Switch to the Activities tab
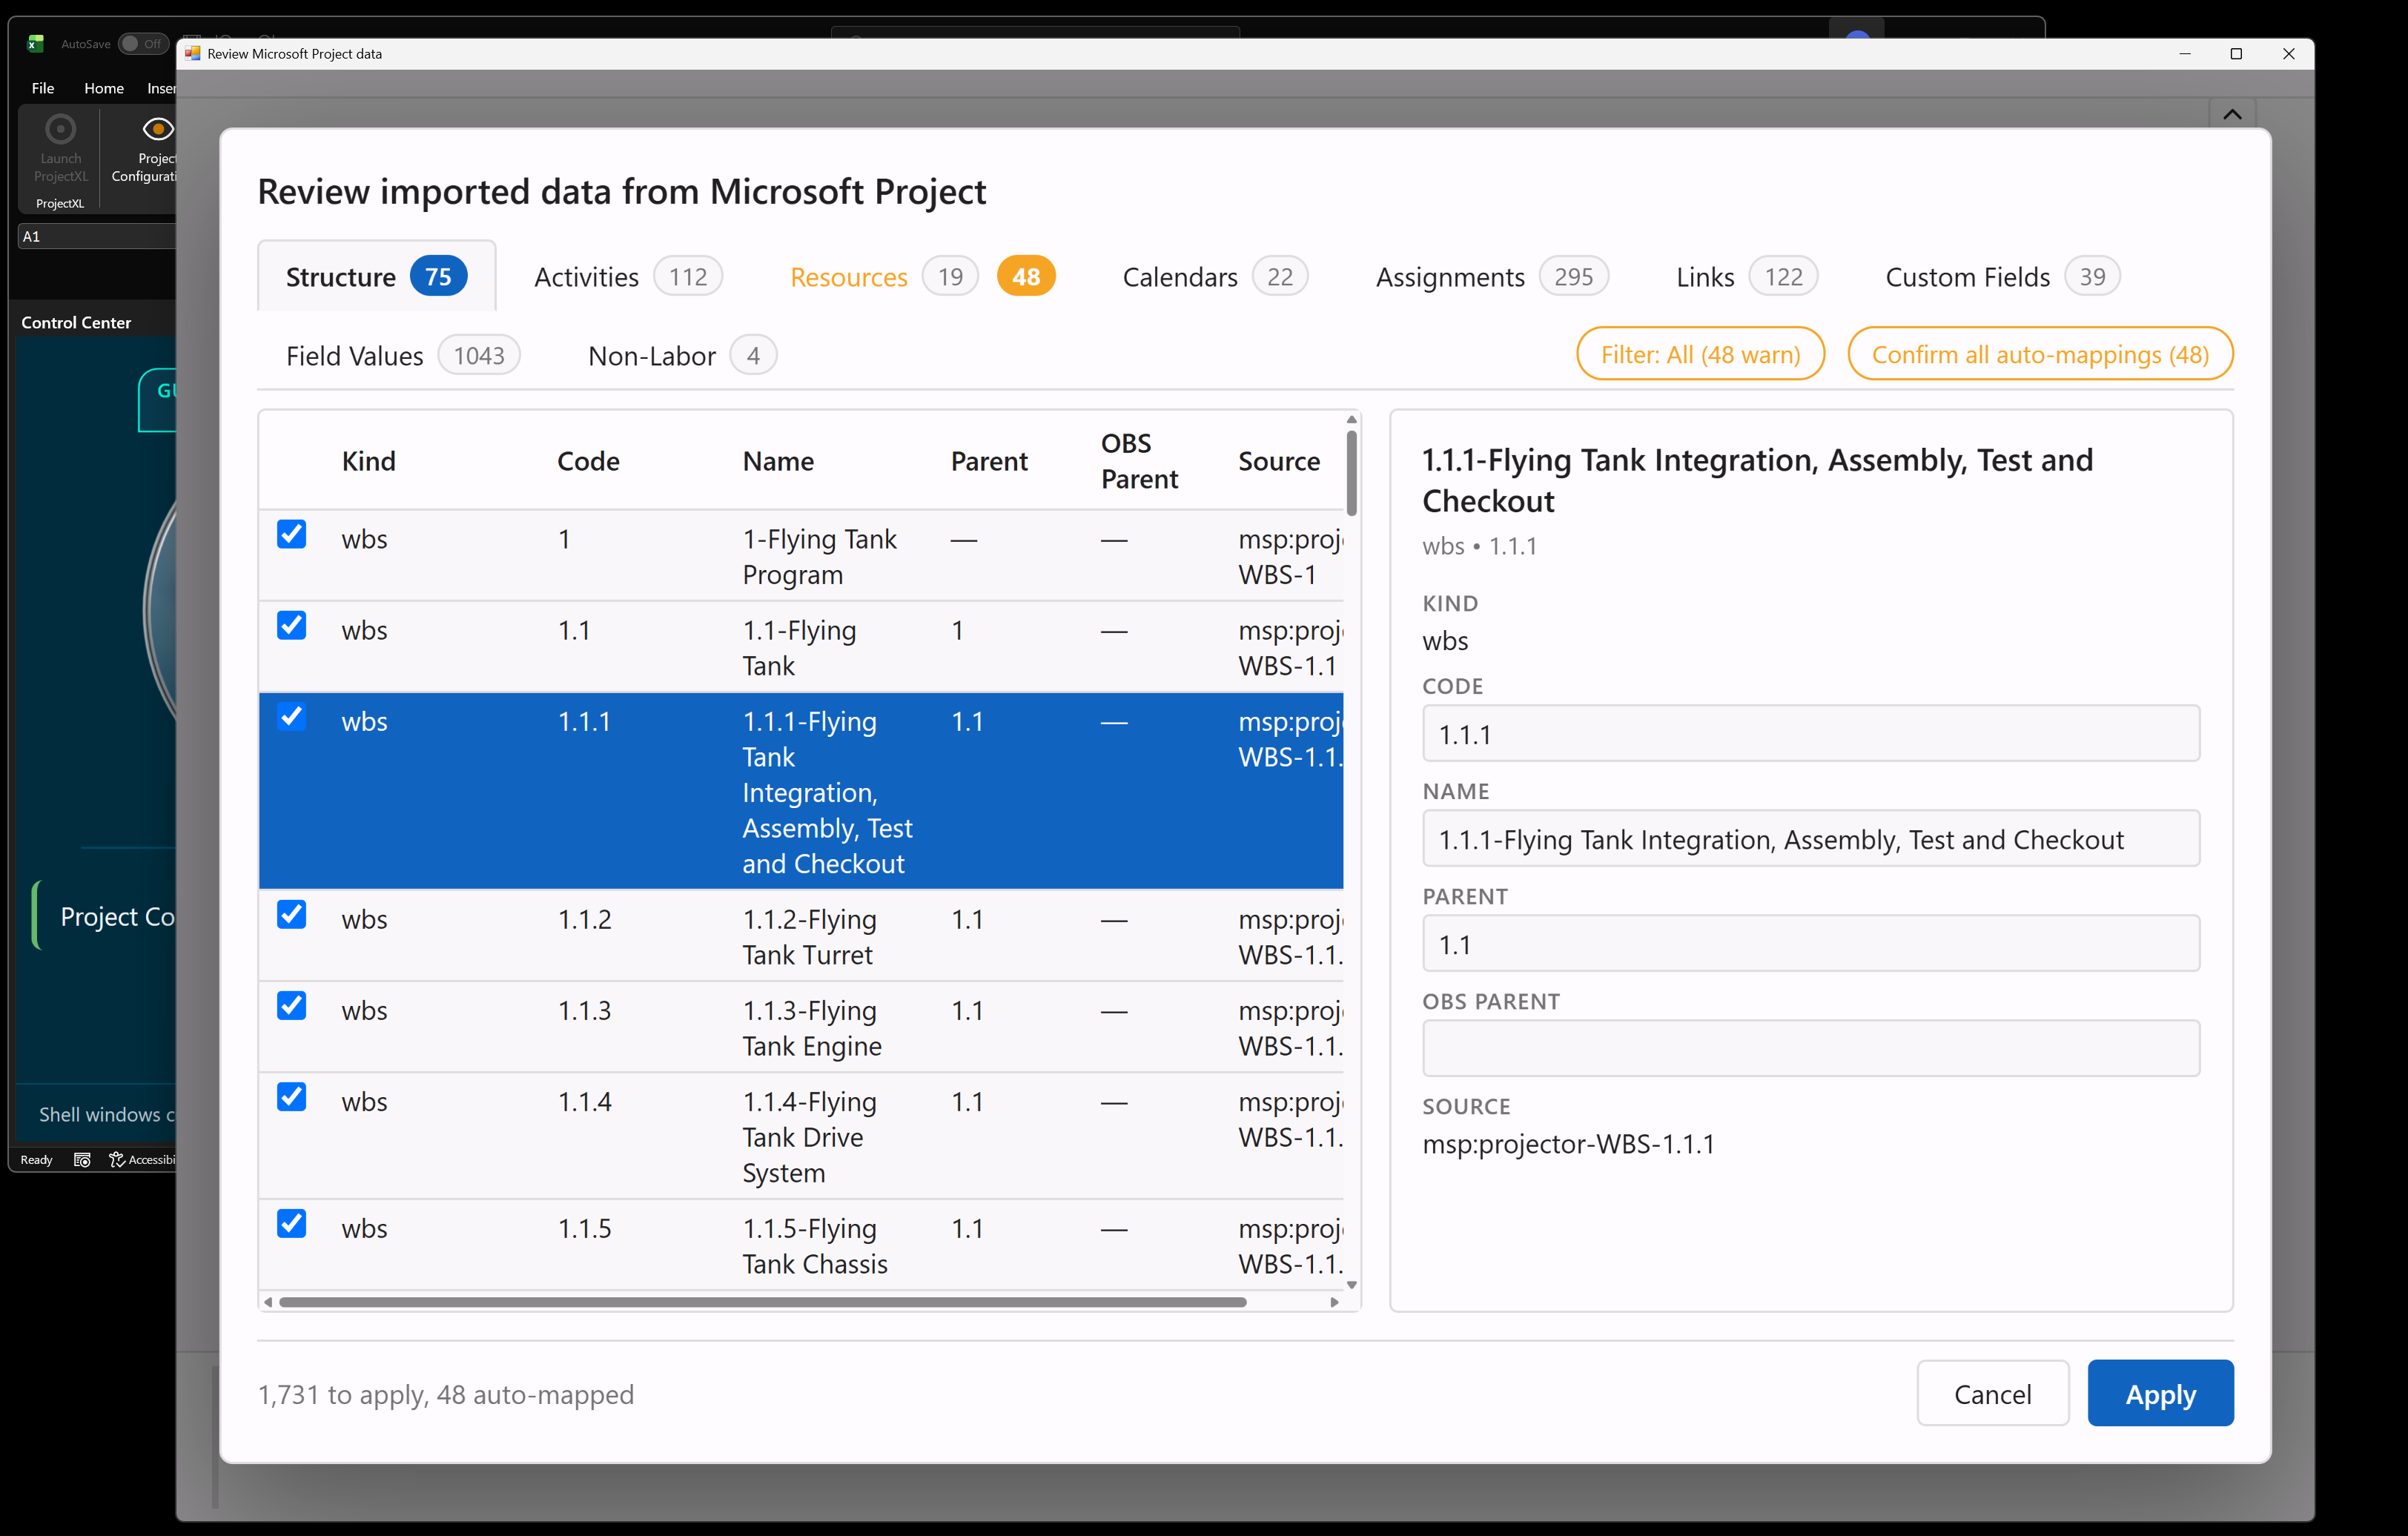2408x1536 pixels. pyautogui.click(x=628, y=277)
